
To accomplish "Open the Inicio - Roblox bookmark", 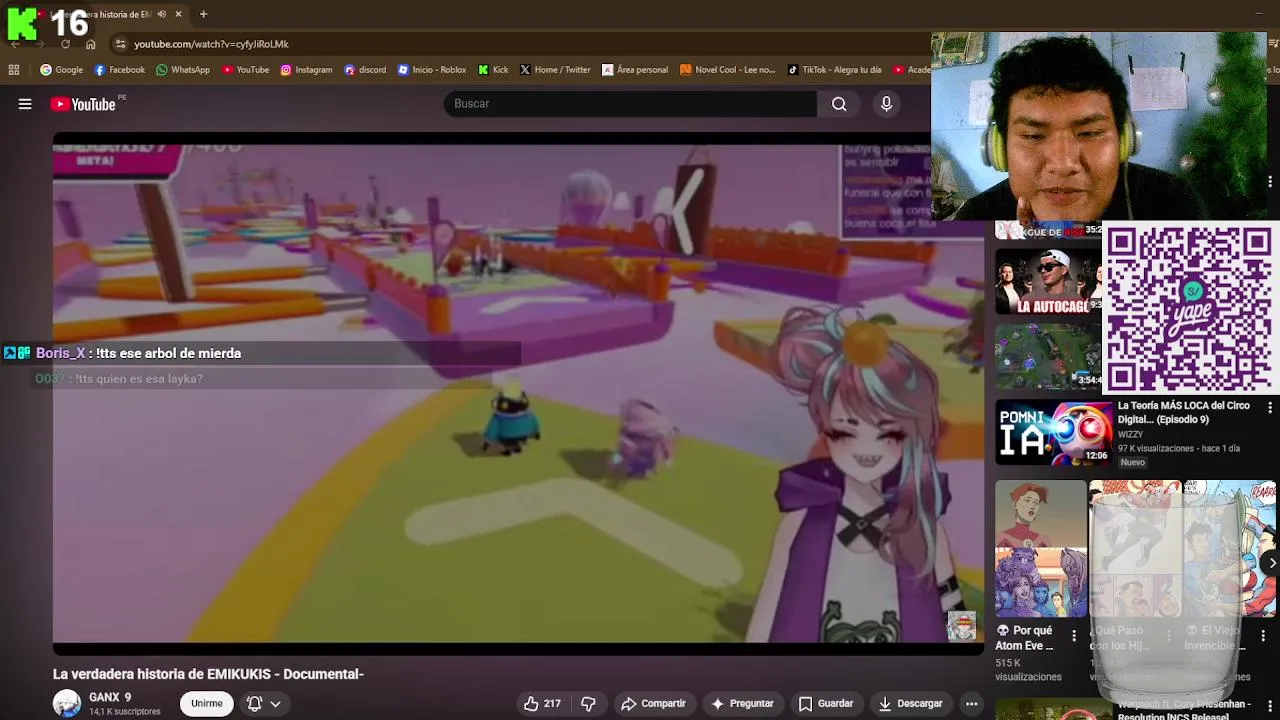I will pyautogui.click(x=432, y=70).
